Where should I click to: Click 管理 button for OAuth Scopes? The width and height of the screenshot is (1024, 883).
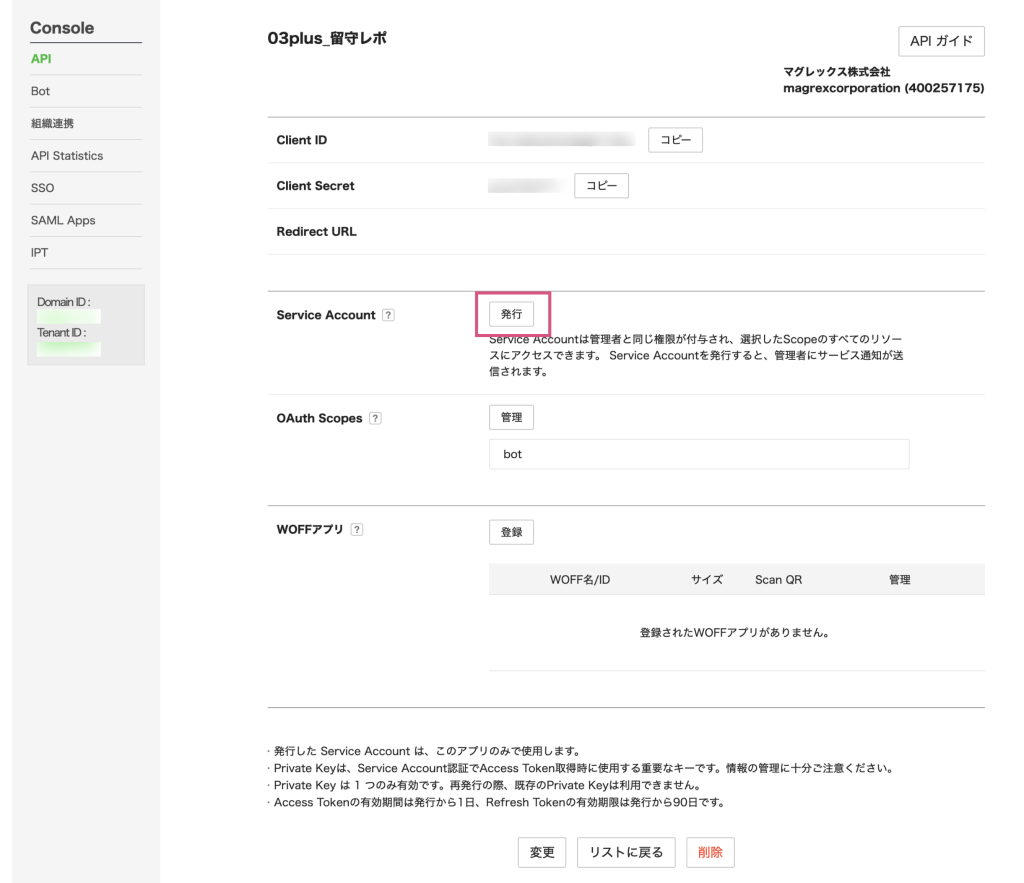[x=511, y=417]
